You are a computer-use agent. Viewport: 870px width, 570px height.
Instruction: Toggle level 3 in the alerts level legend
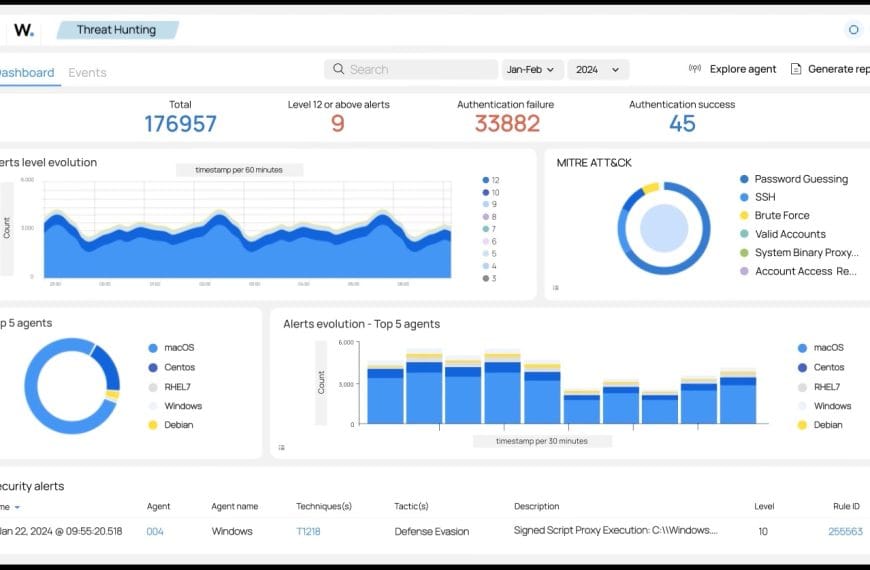tap(490, 278)
